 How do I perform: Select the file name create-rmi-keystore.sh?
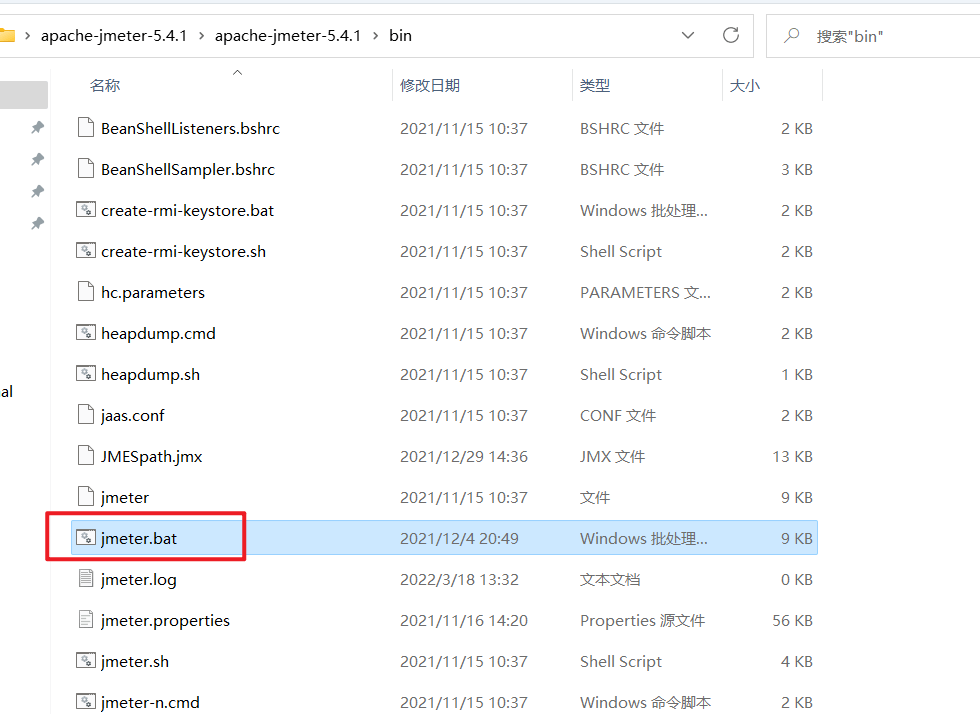point(184,251)
